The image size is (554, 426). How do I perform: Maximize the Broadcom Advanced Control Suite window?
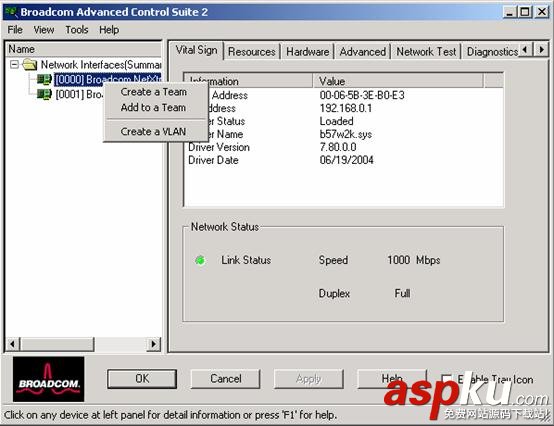[x=525, y=12]
